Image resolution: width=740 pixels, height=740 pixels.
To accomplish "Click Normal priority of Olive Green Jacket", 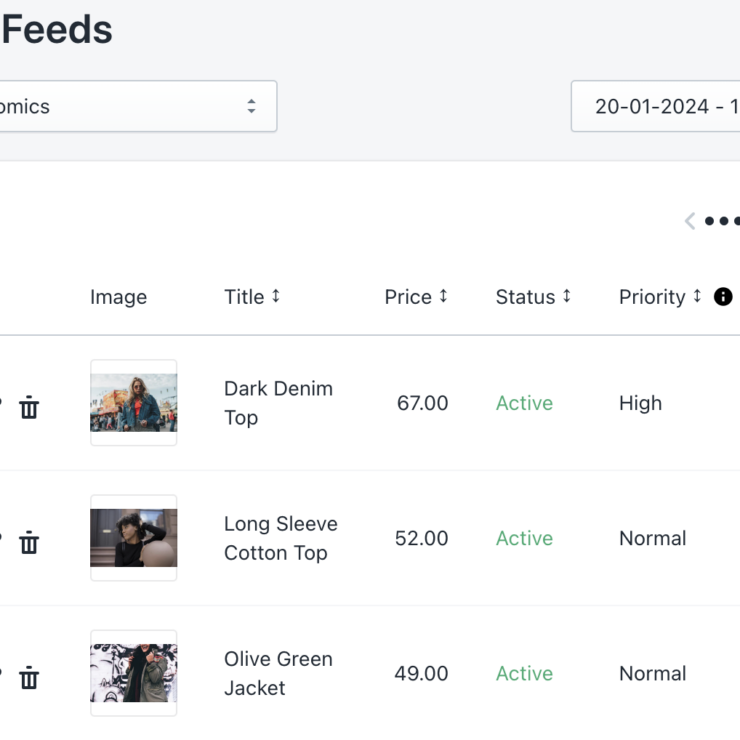I will click(653, 673).
